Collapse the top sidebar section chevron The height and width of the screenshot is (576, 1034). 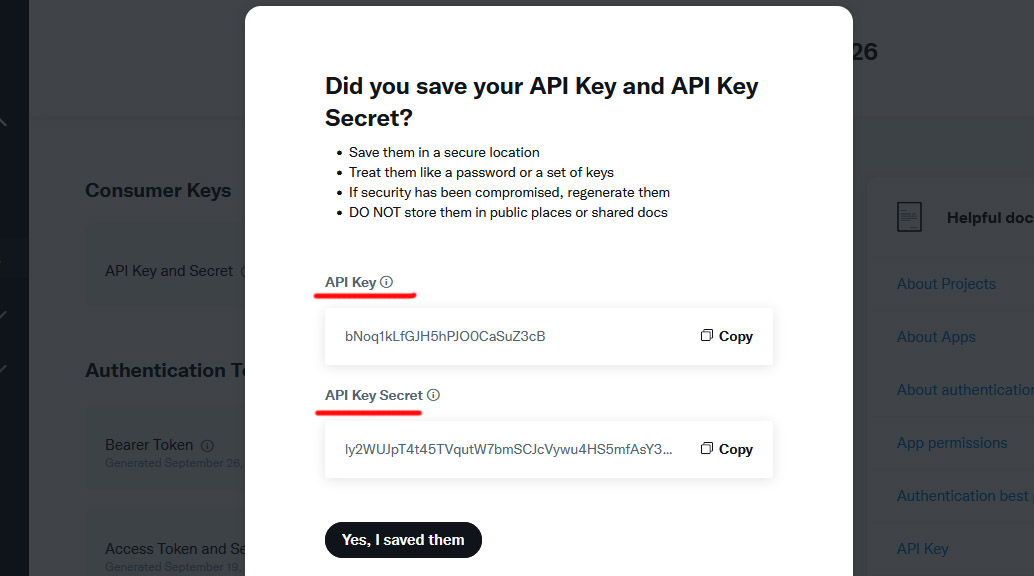coord(3,122)
